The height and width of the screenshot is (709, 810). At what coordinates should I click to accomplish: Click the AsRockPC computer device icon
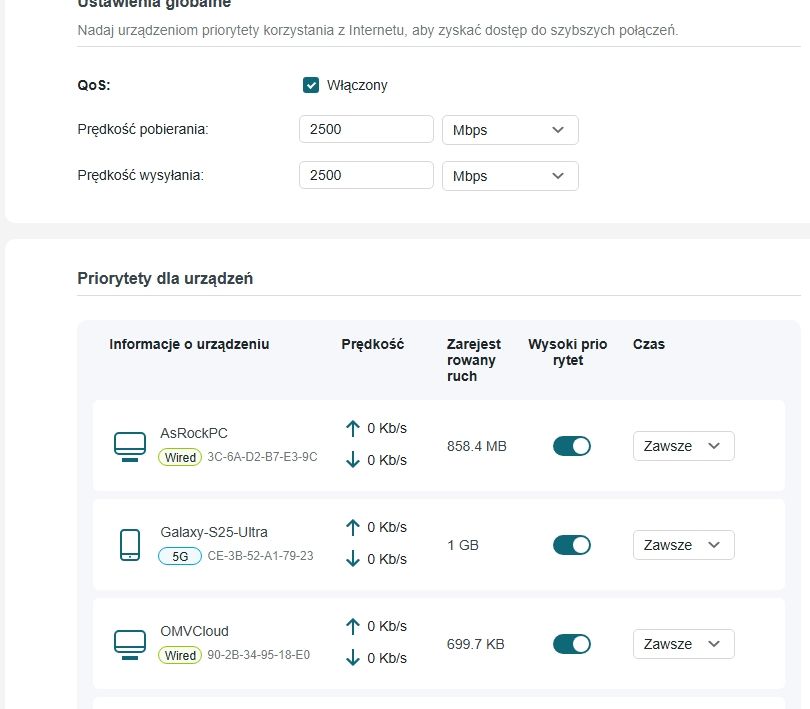point(130,446)
